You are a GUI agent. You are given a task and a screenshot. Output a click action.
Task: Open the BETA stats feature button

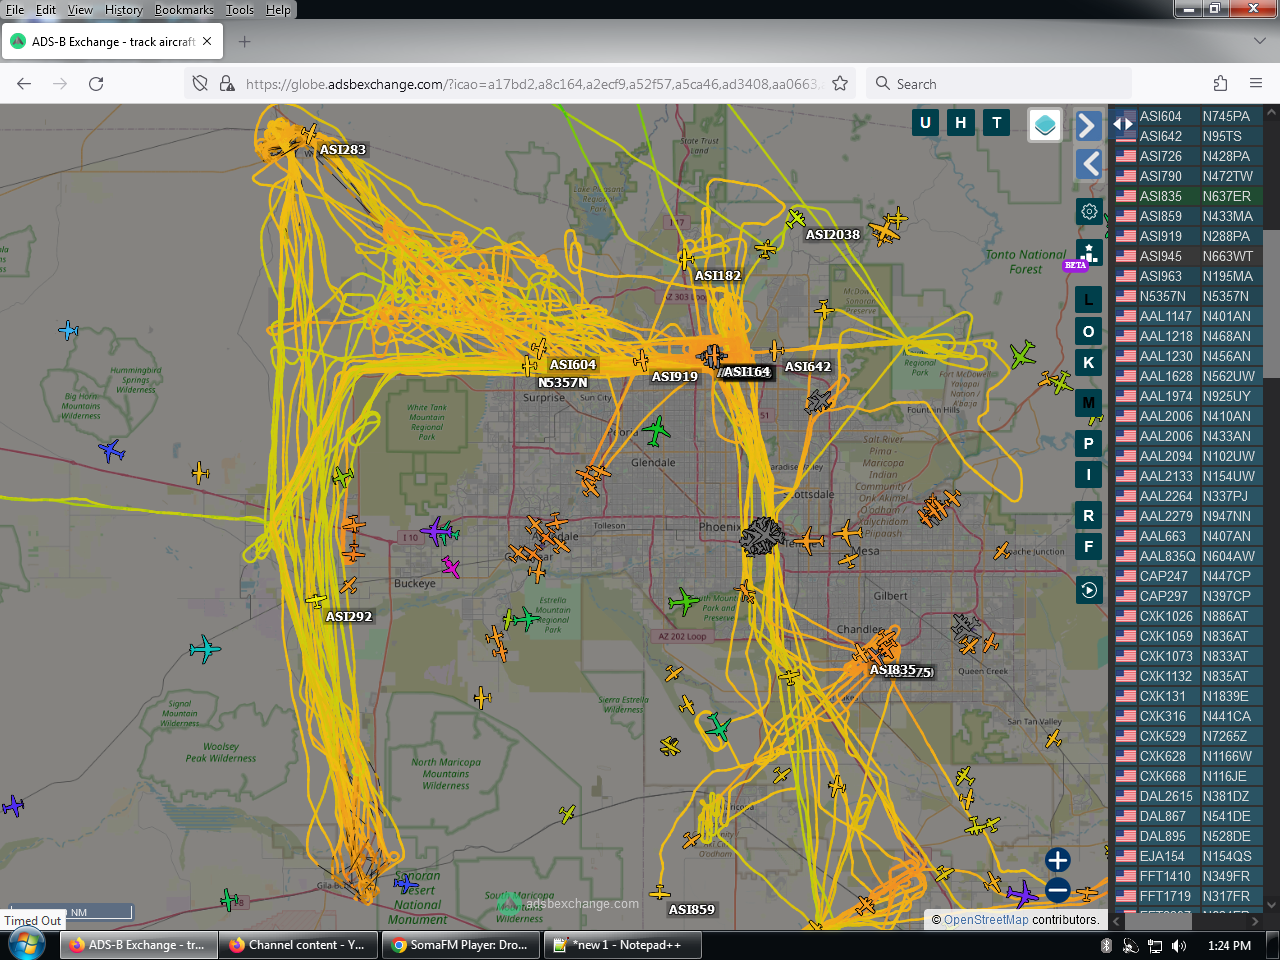coord(1089,253)
